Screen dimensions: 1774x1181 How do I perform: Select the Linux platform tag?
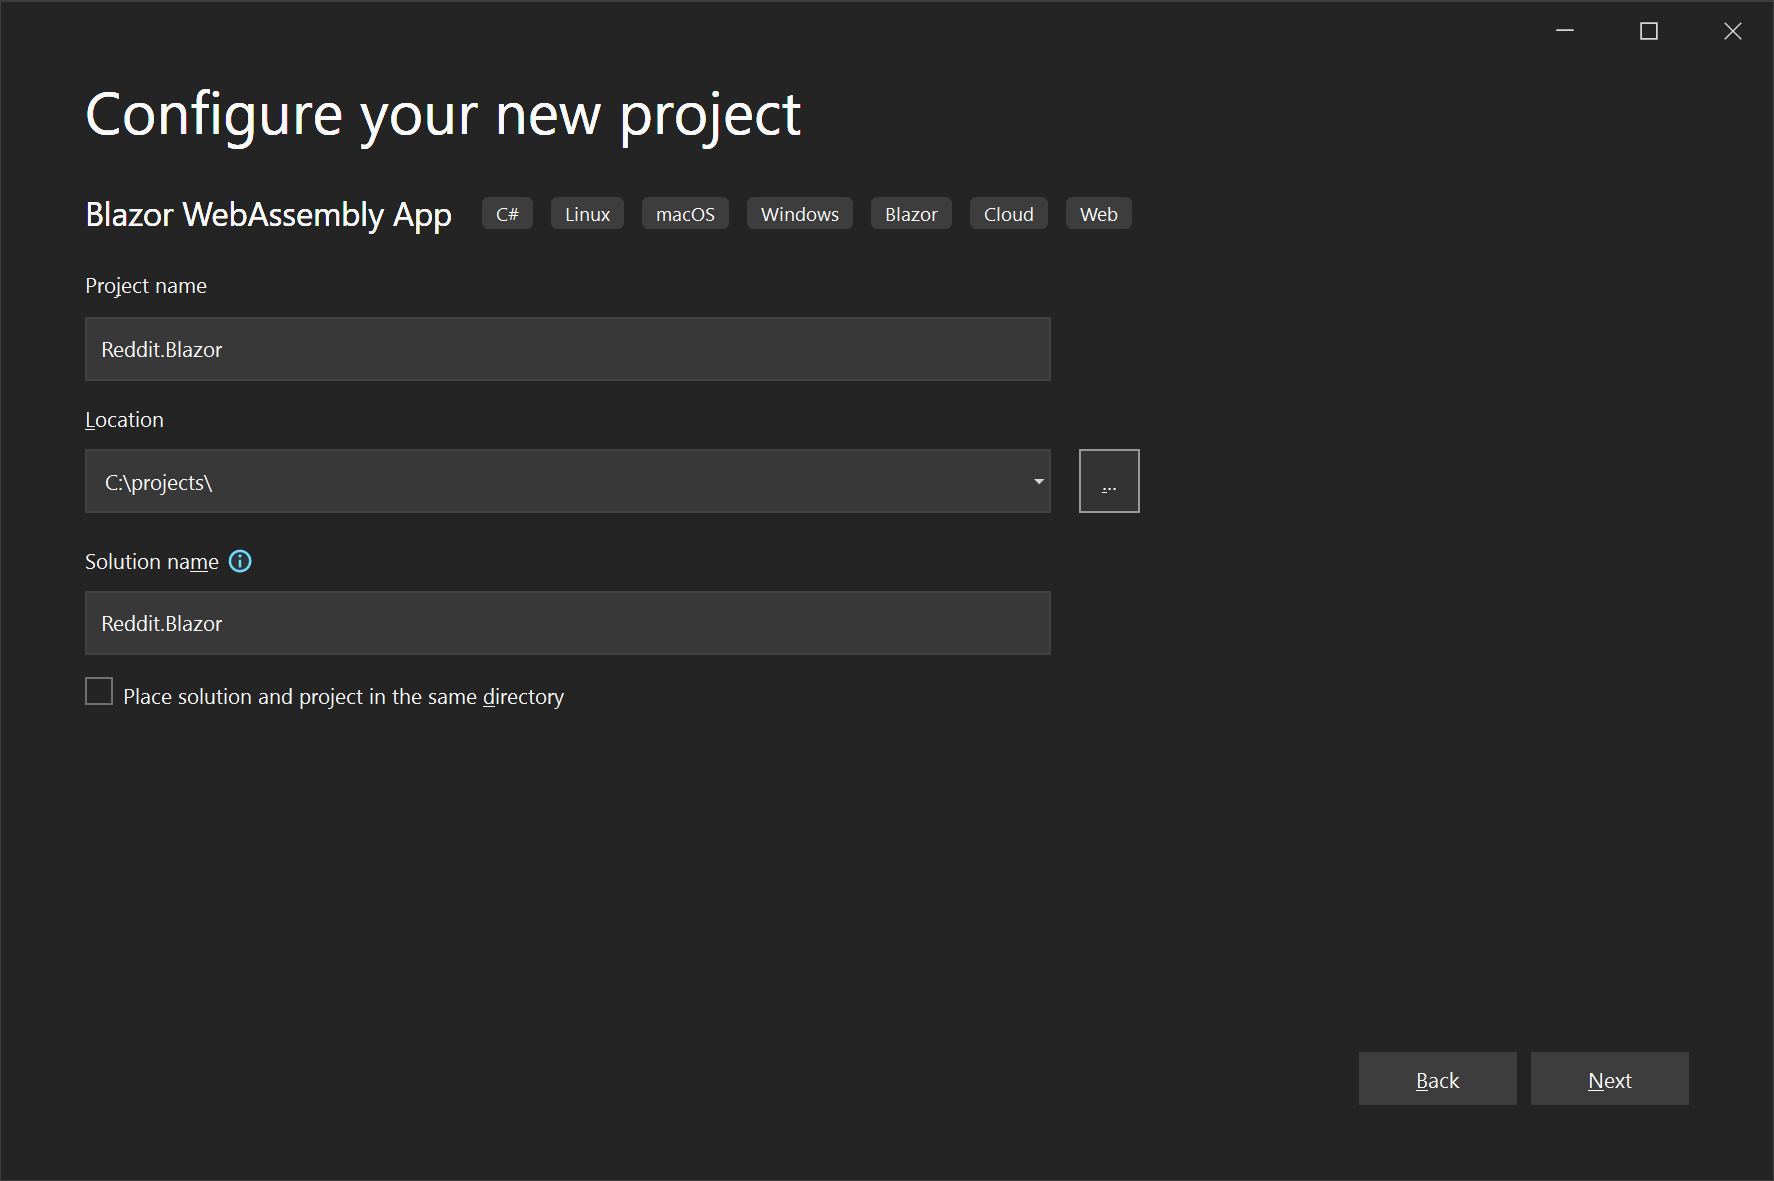coord(587,213)
